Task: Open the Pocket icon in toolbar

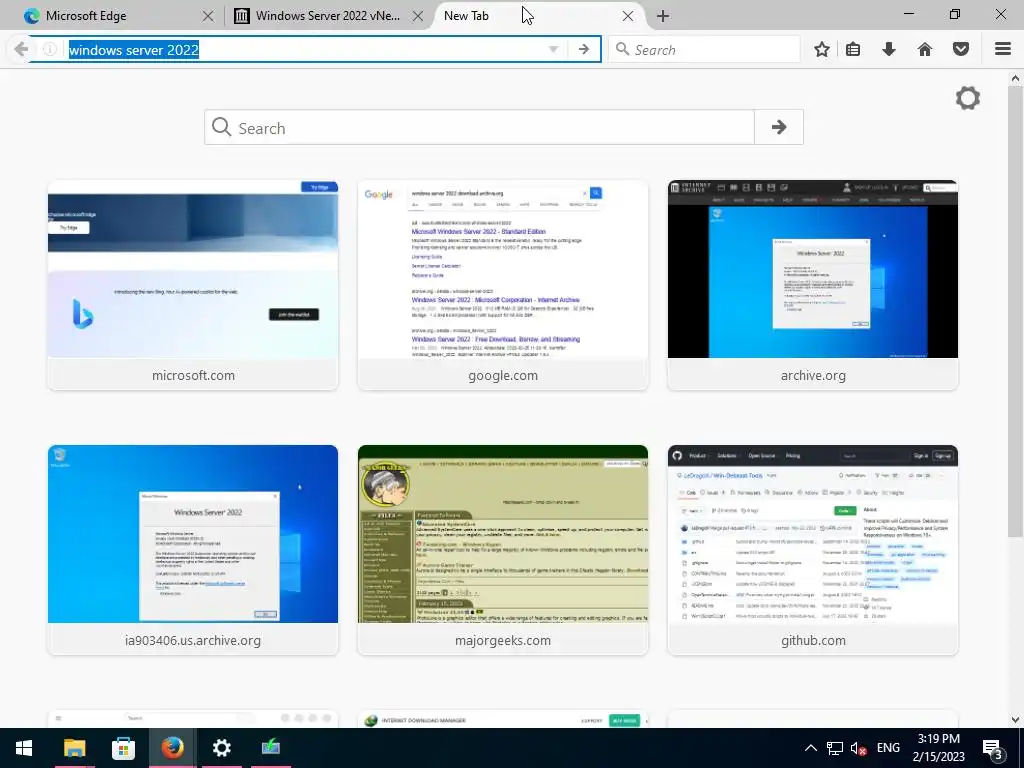Action: pos(961,50)
